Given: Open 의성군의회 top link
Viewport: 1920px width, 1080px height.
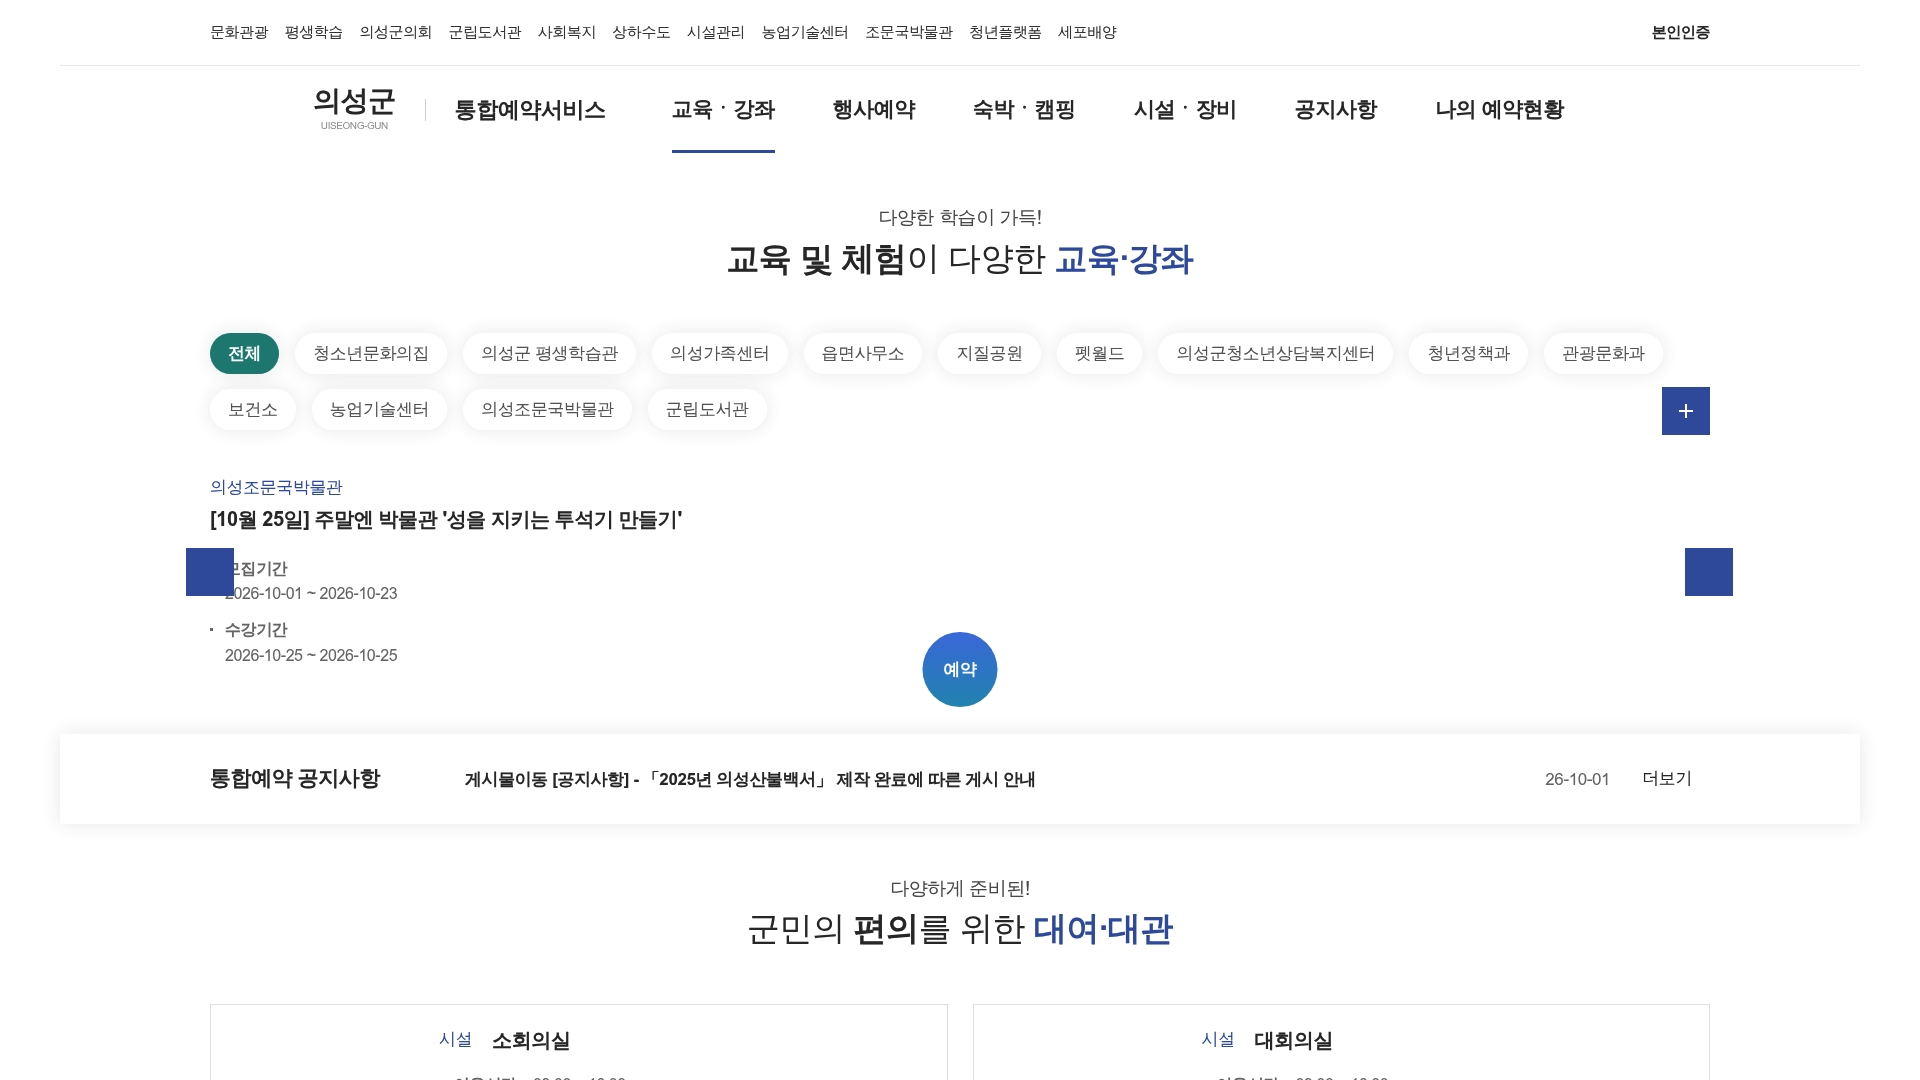Looking at the screenshot, I should (x=396, y=32).
